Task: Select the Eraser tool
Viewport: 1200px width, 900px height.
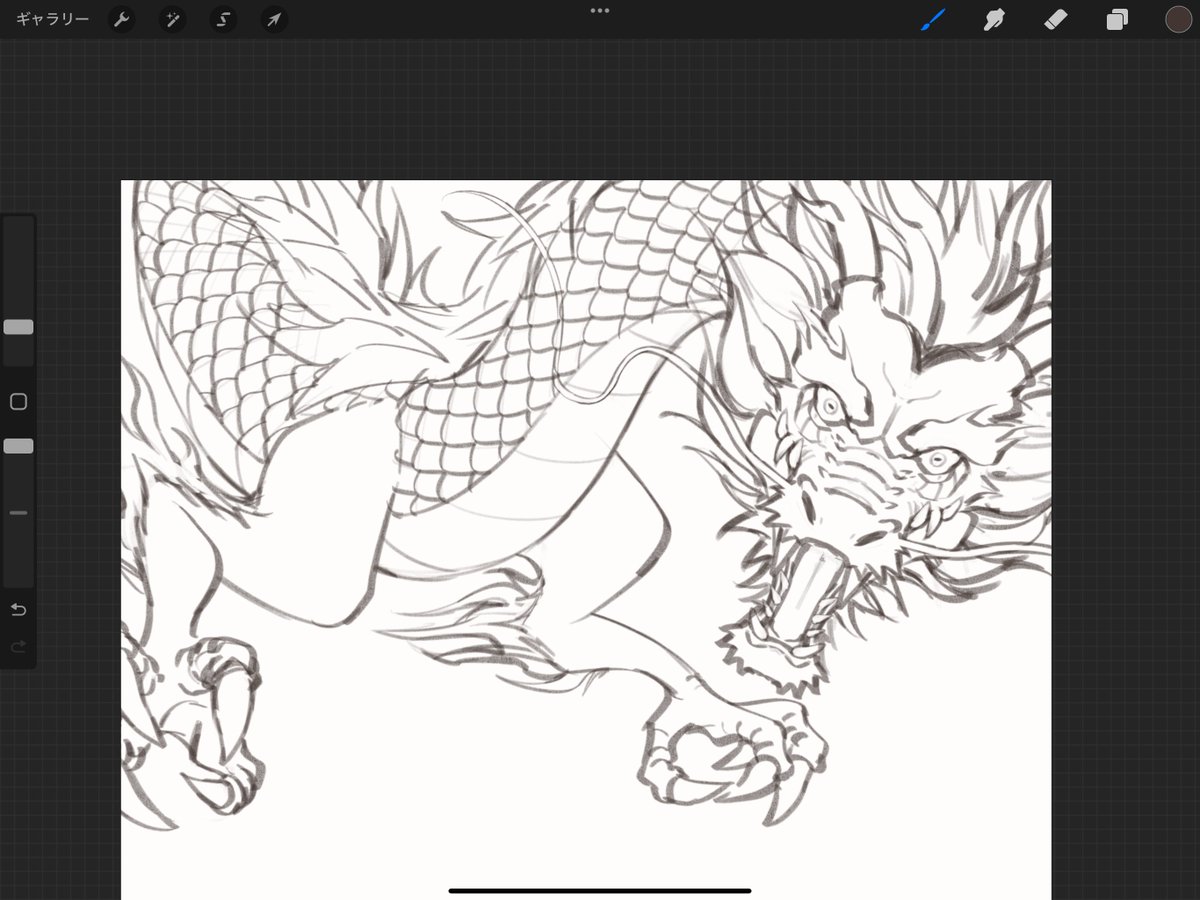Action: 1056,19
